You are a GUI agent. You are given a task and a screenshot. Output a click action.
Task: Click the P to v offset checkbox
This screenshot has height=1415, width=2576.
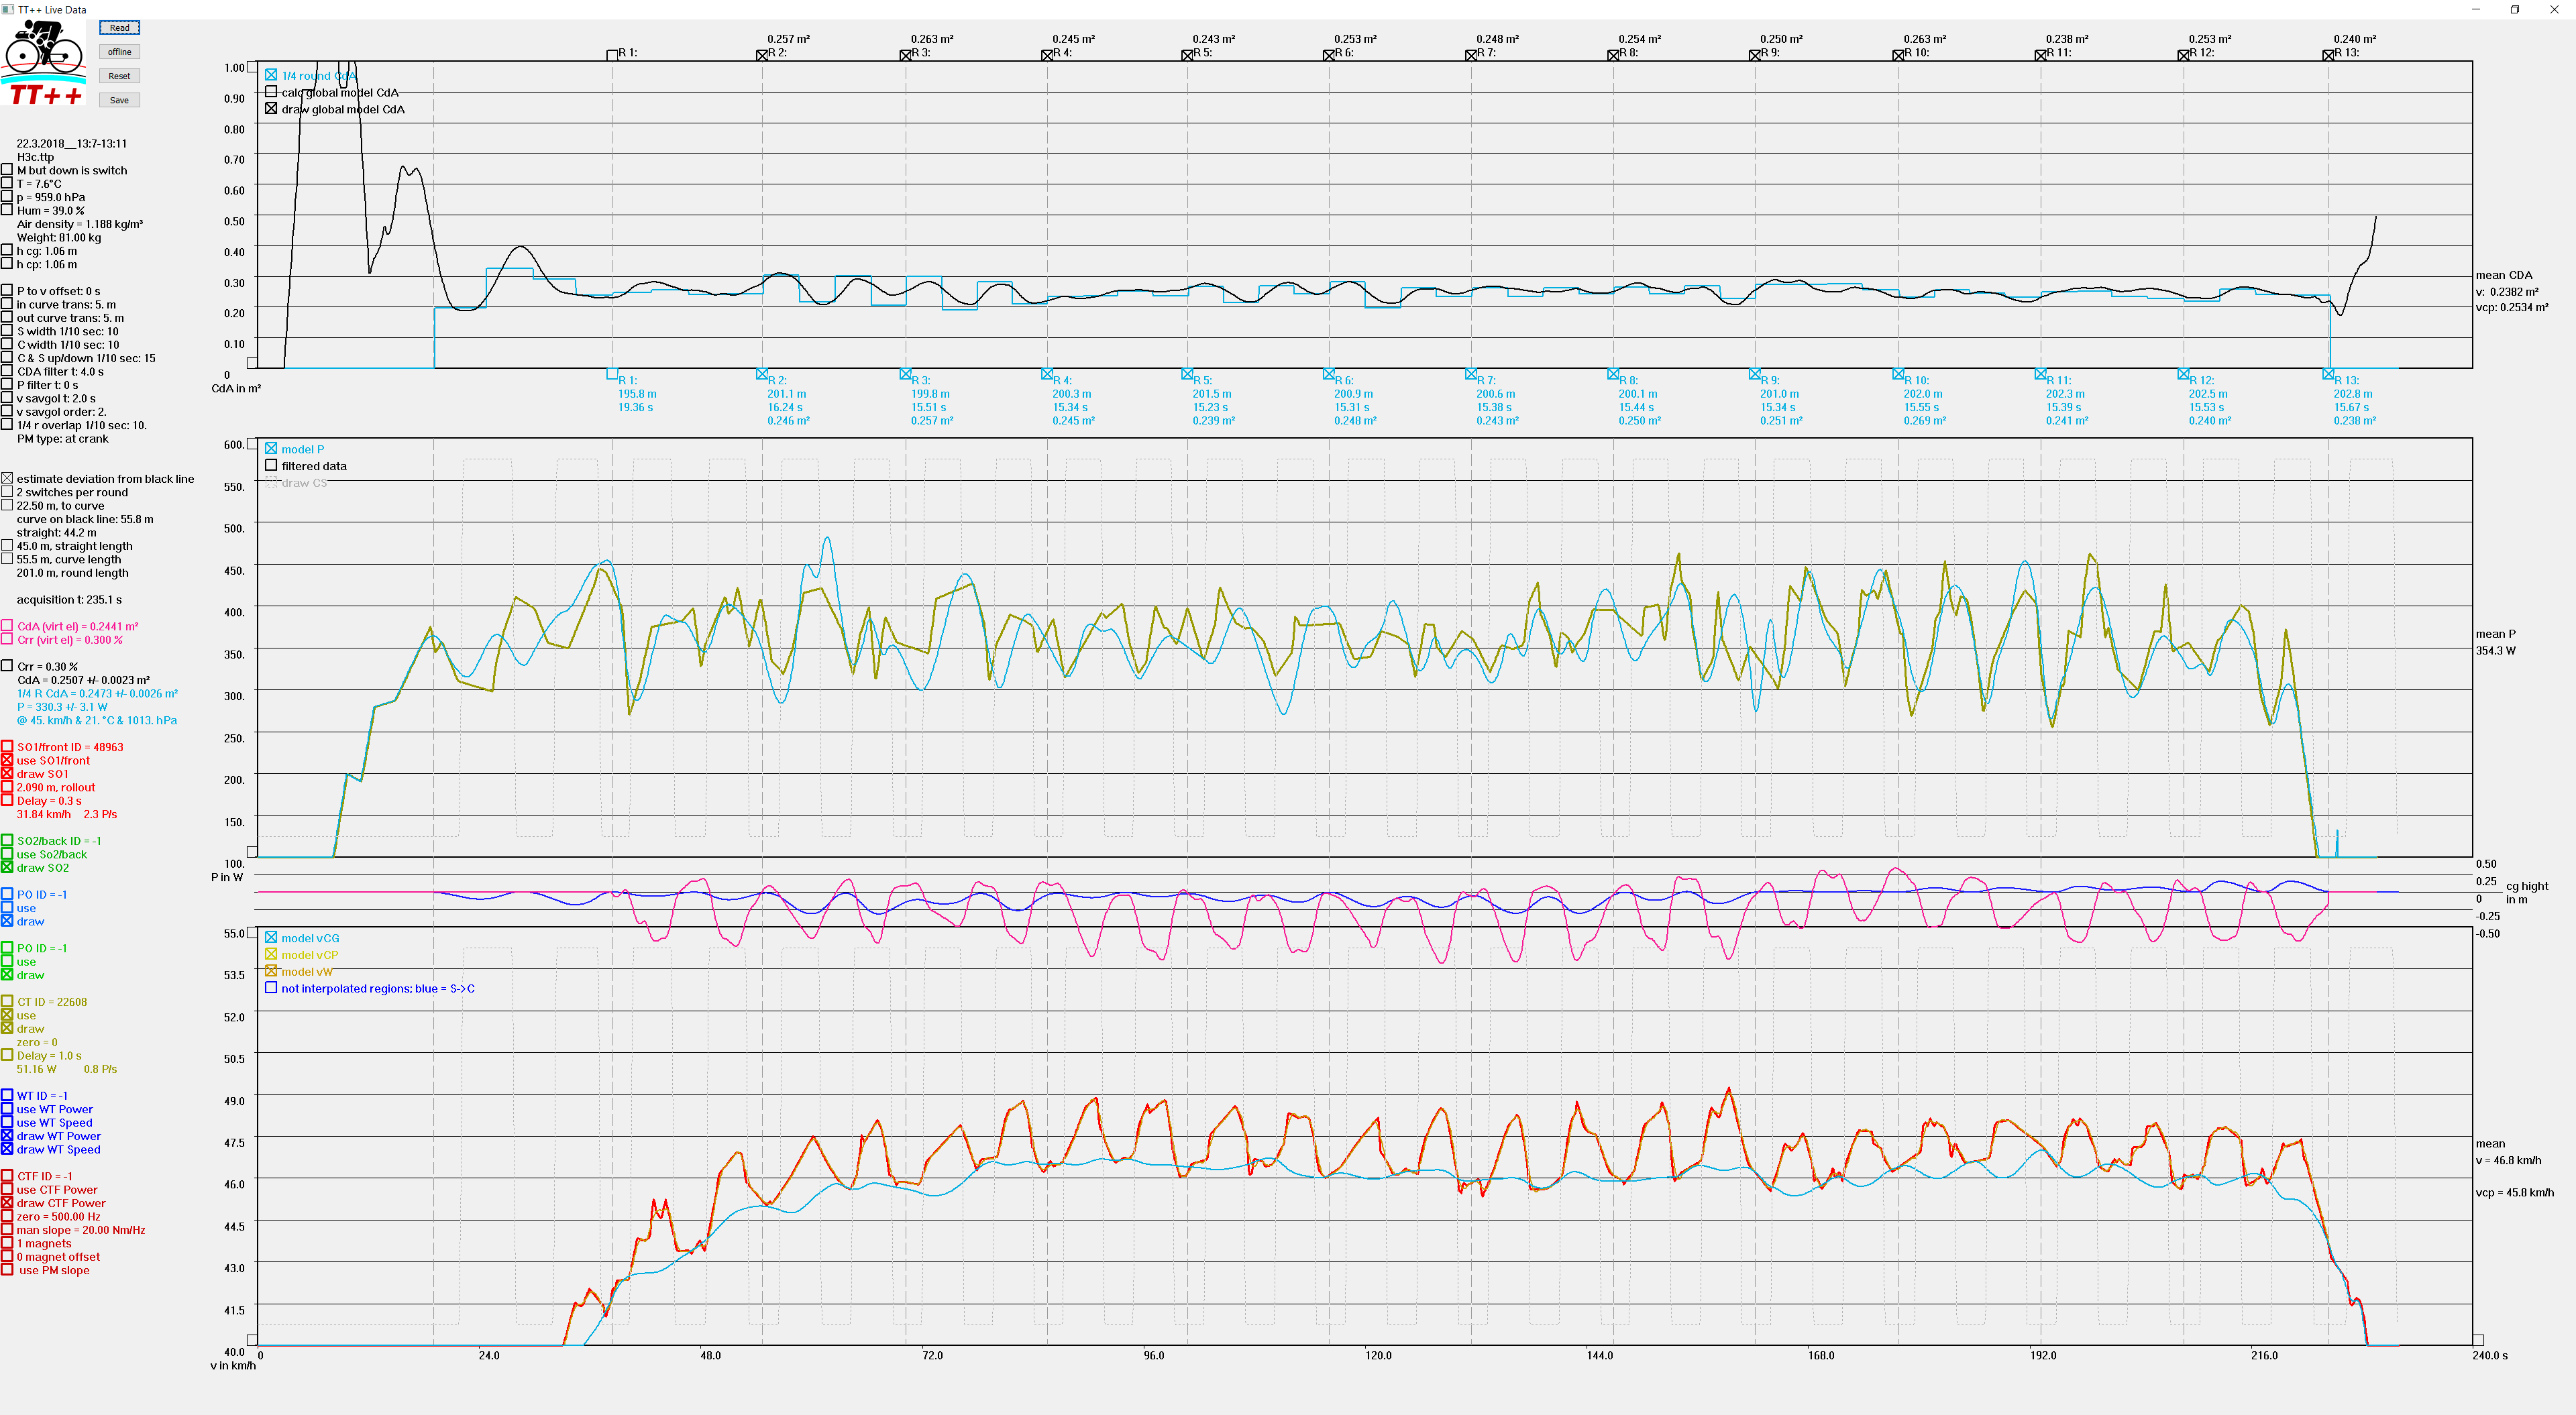point(7,291)
